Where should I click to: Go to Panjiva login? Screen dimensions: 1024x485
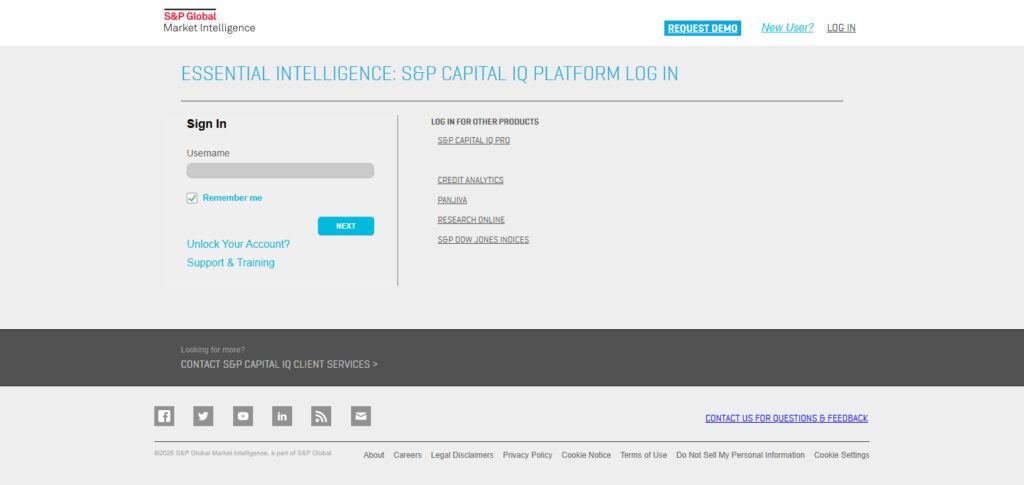pyautogui.click(x=452, y=200)
